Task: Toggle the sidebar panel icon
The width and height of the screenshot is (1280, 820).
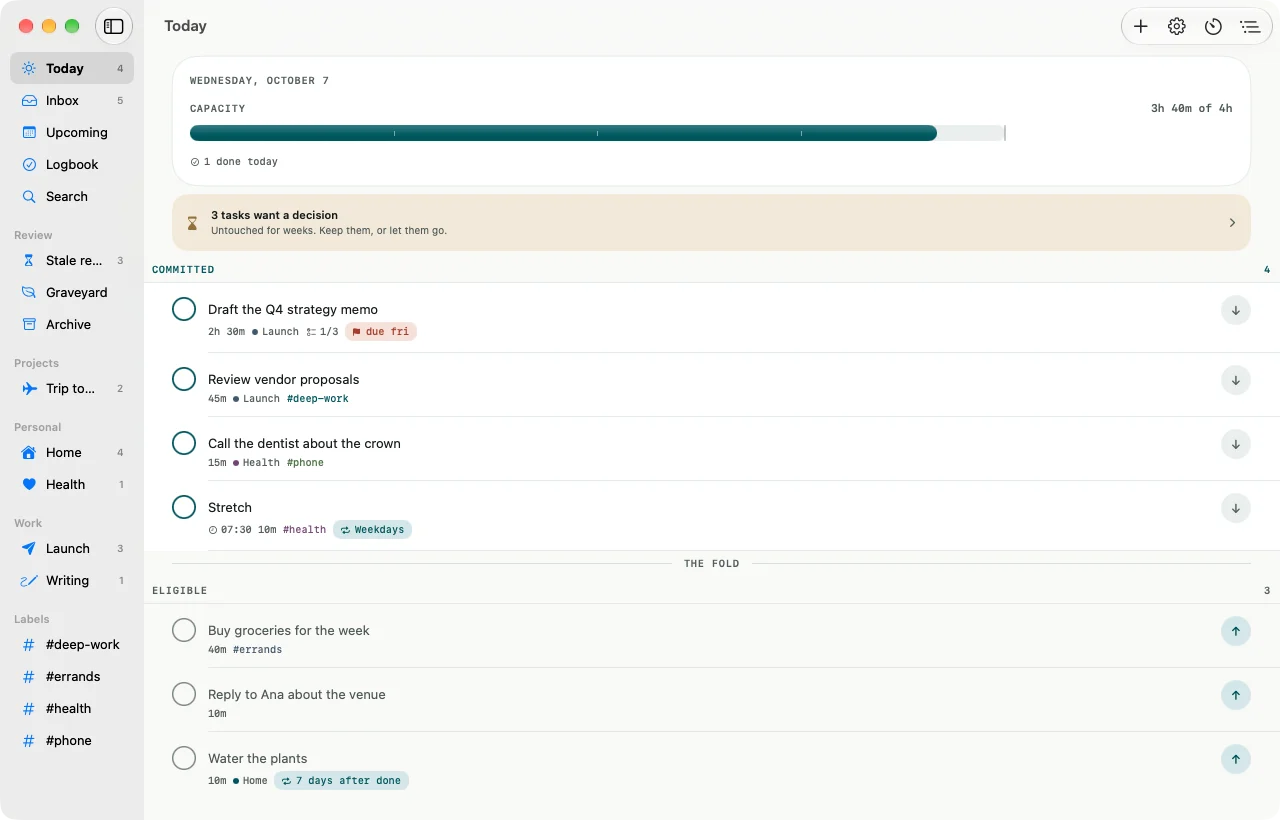Action: (114, 26)
